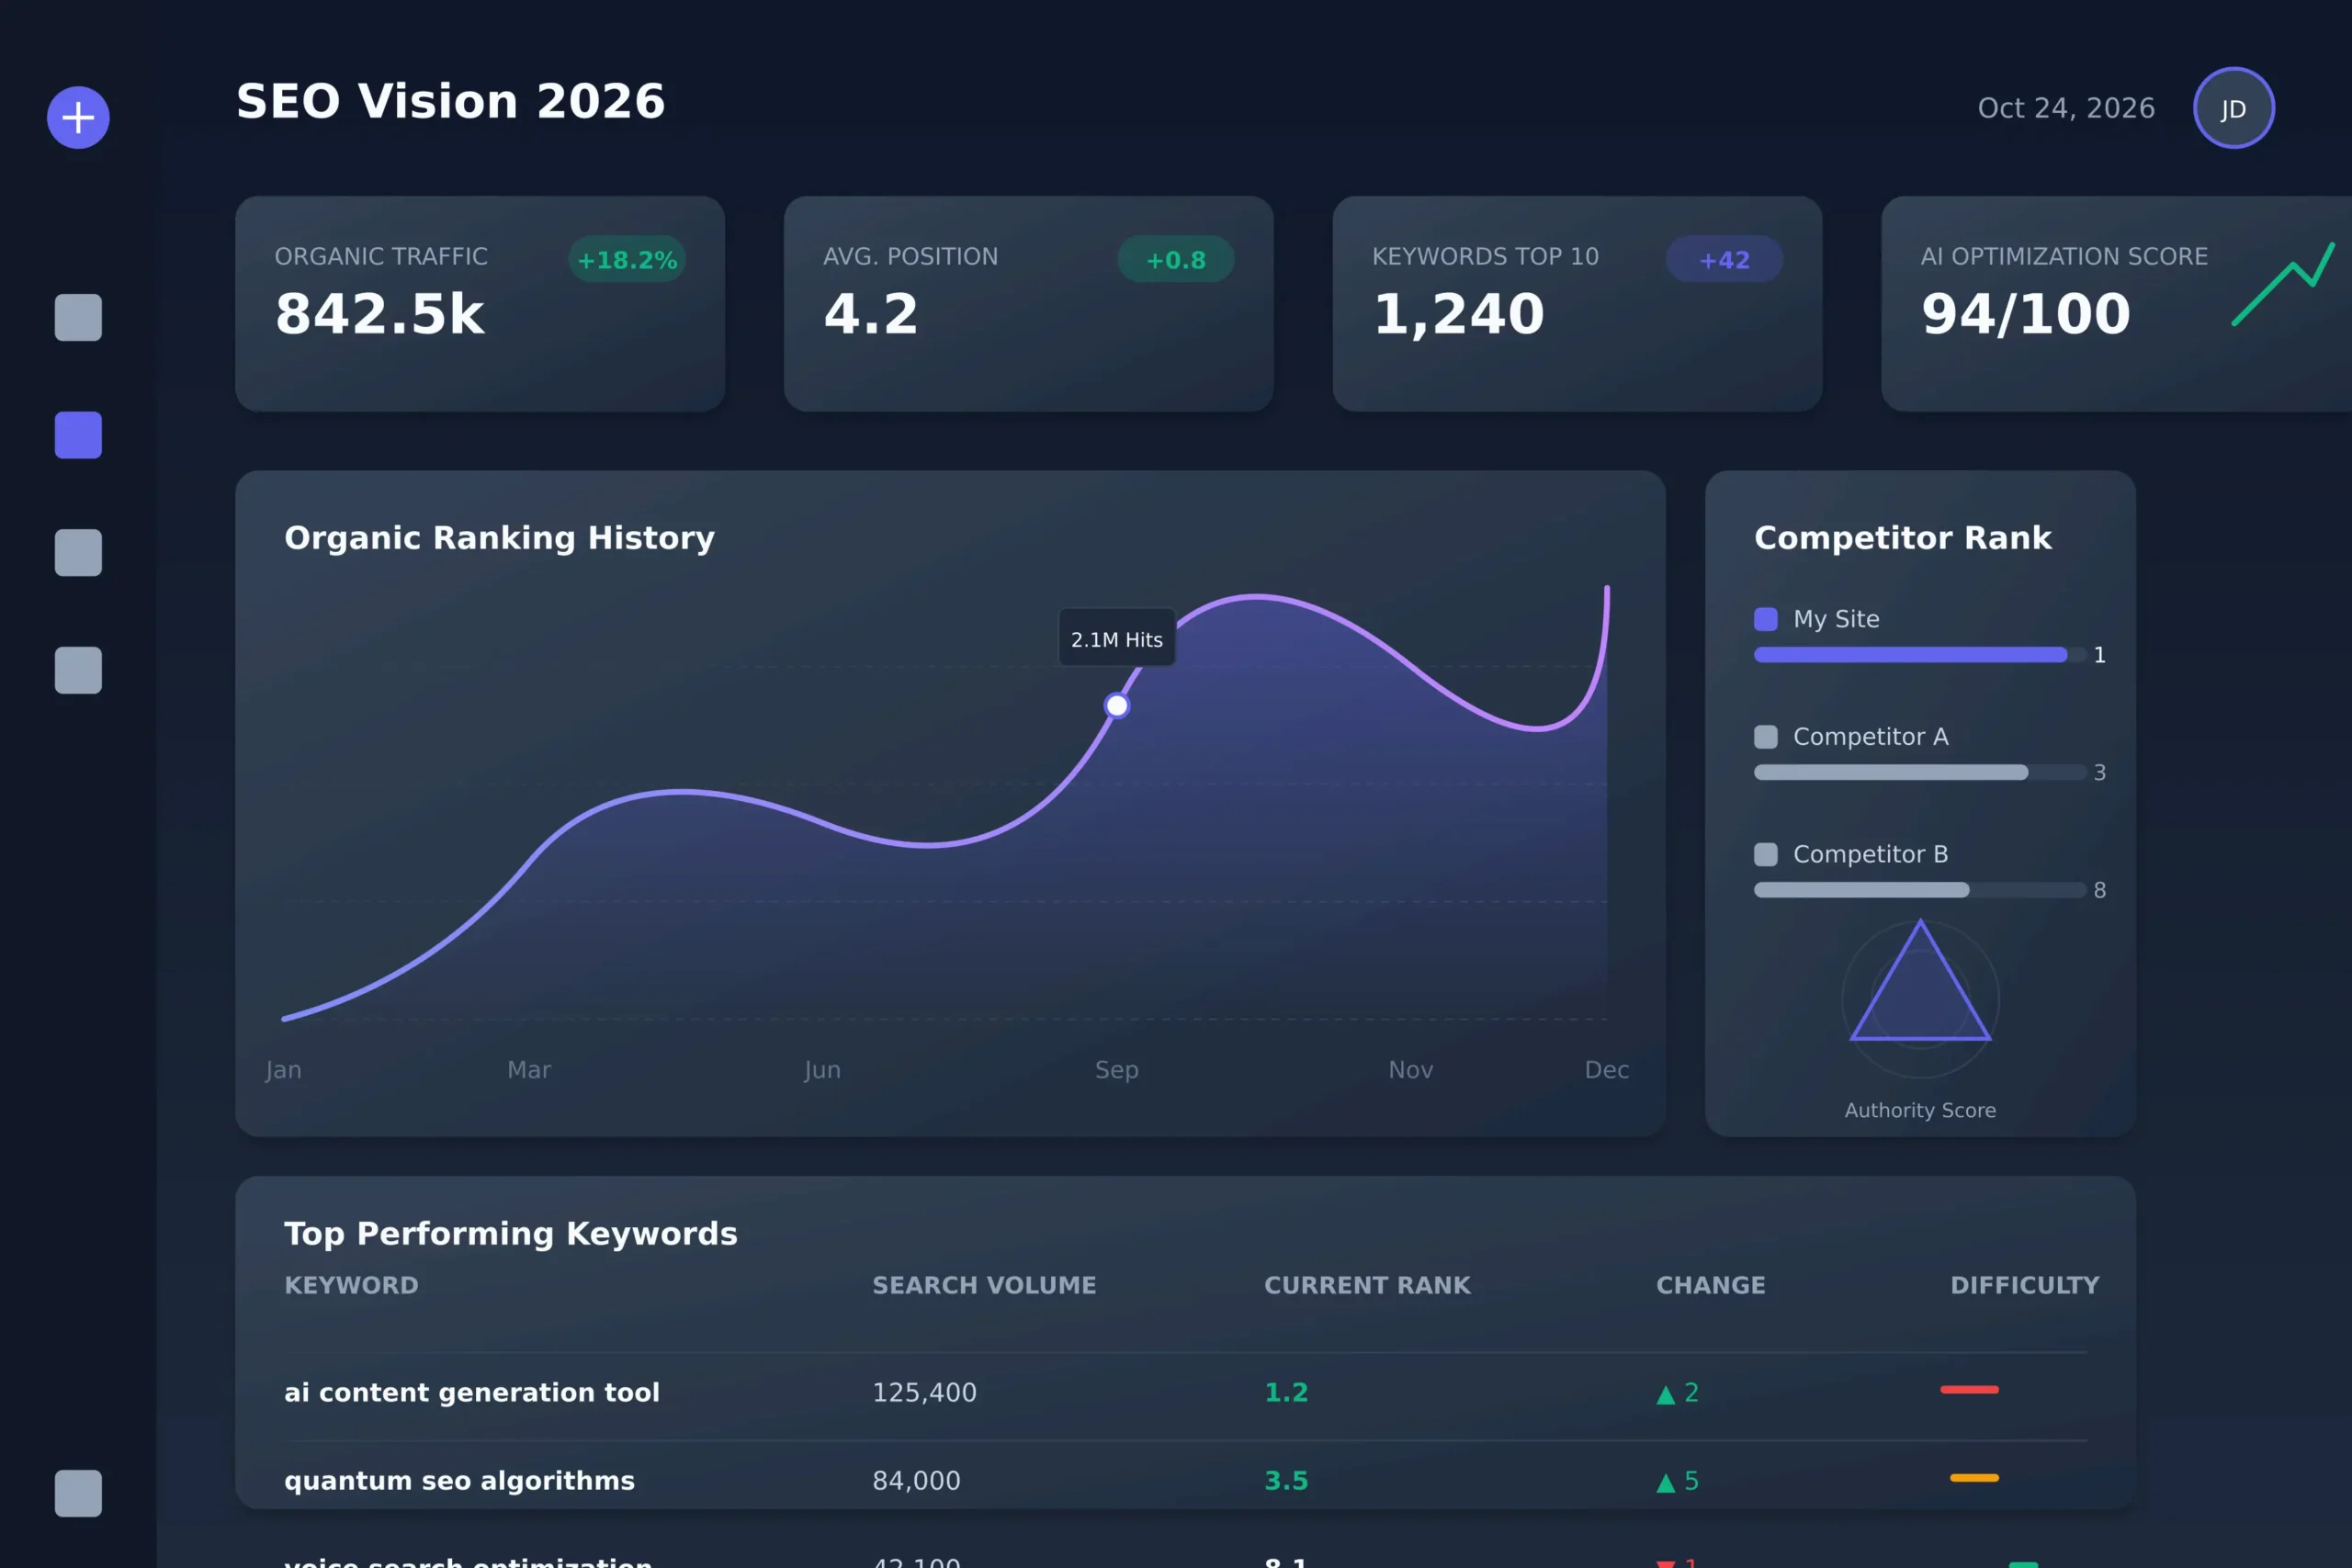Click the purple plus button in sidebar
Screen dimensions: 2352x1568
78,117
